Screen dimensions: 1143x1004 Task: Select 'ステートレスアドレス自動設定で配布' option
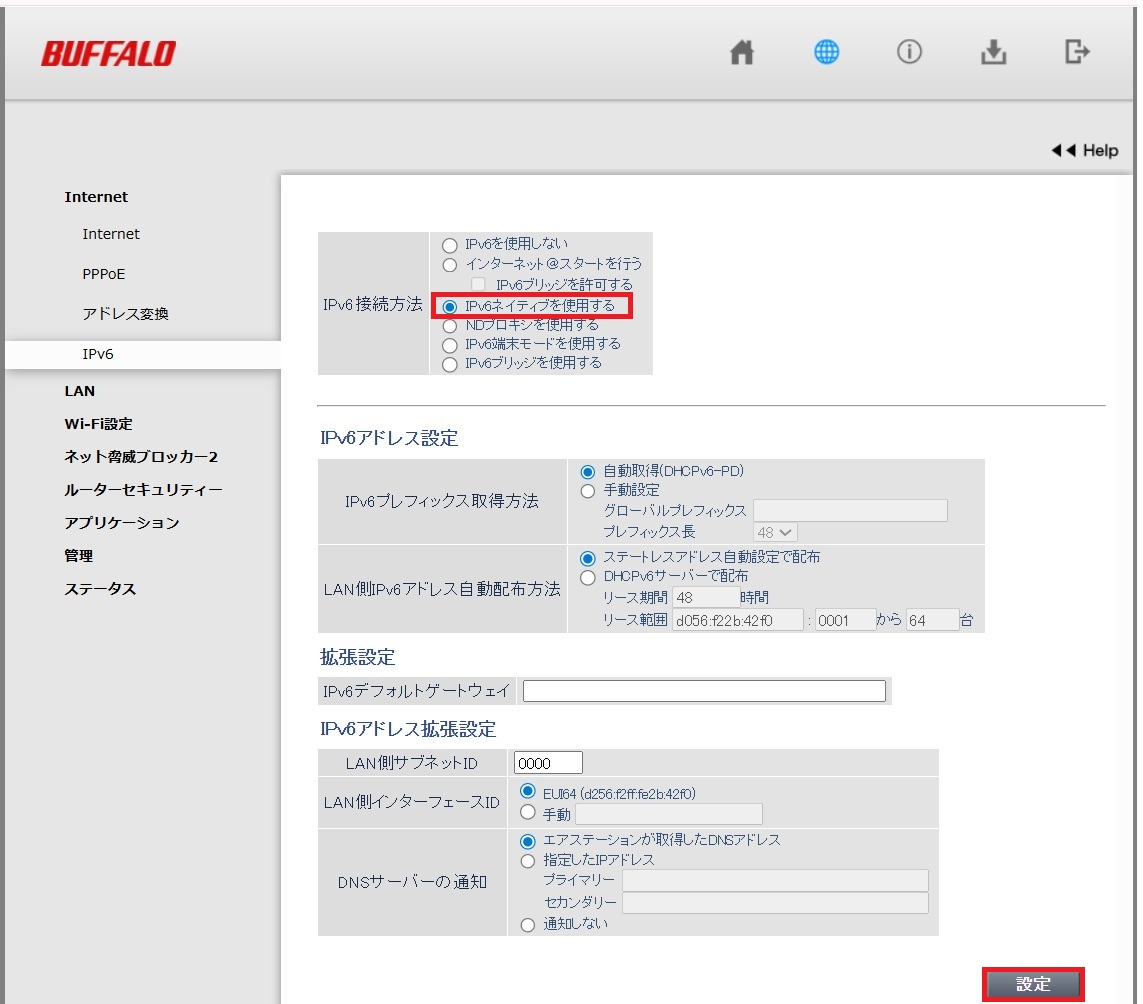point(588,559)
